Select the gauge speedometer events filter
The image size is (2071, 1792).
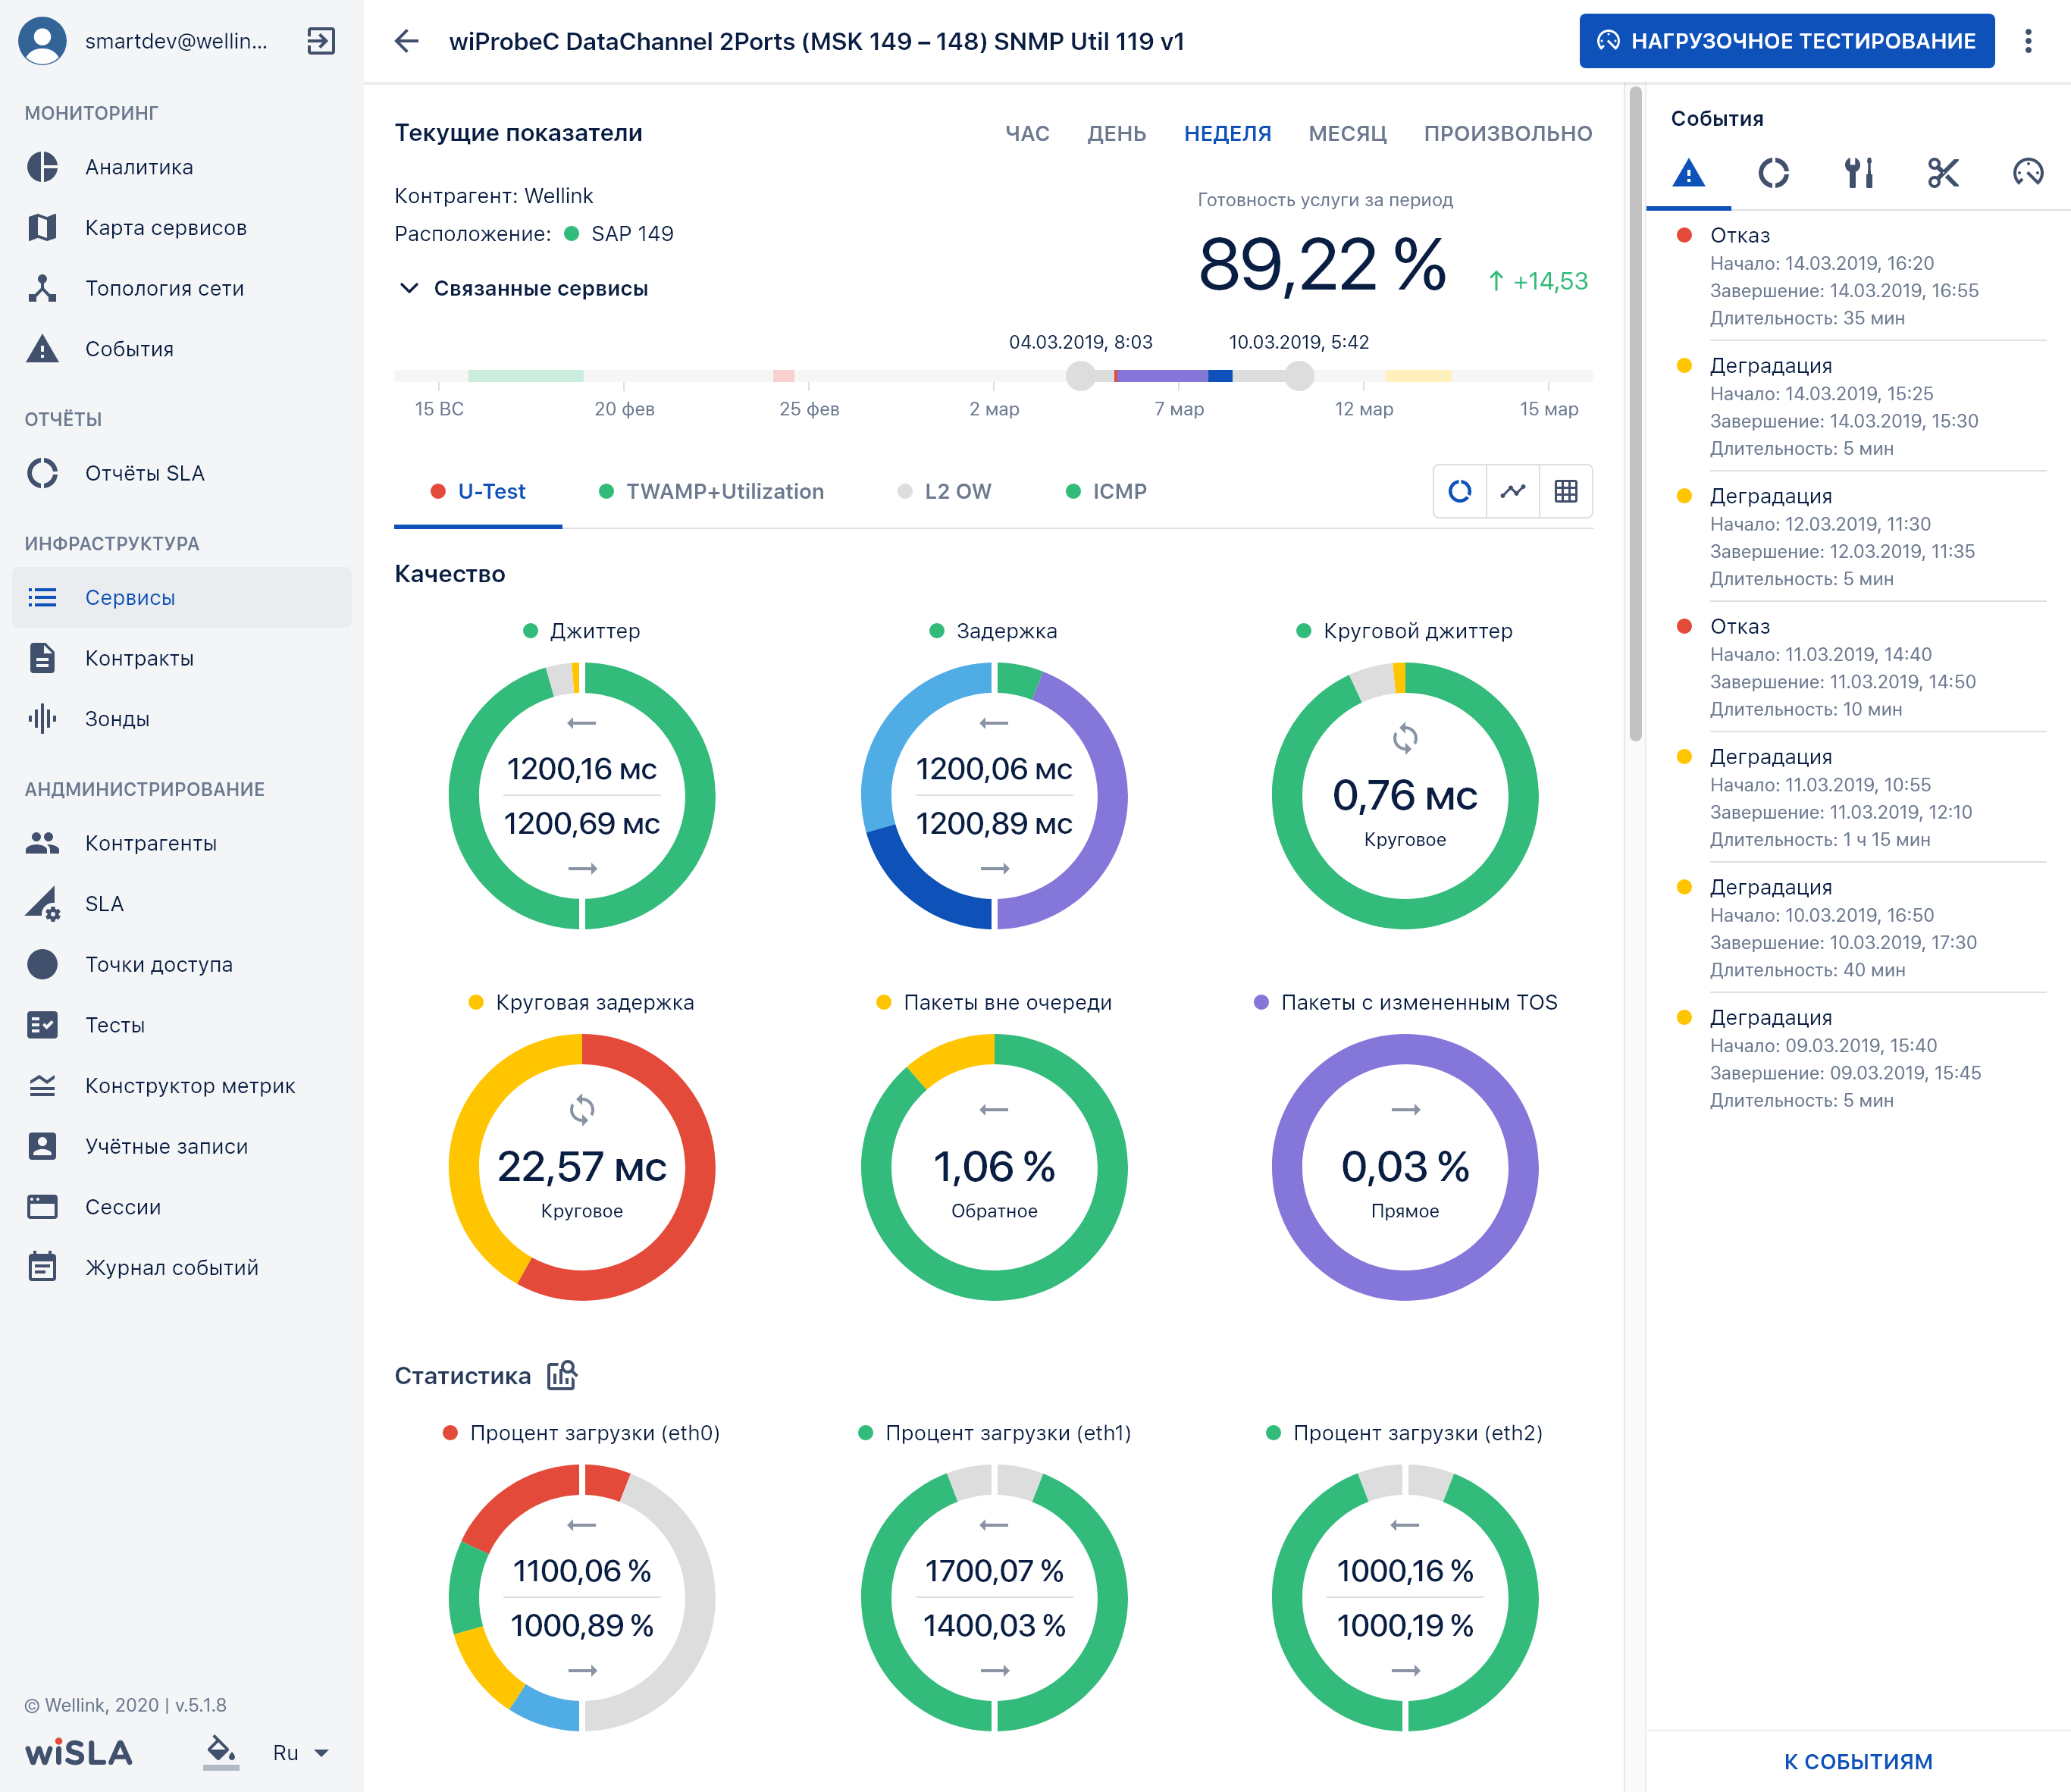pos(2028,173)
